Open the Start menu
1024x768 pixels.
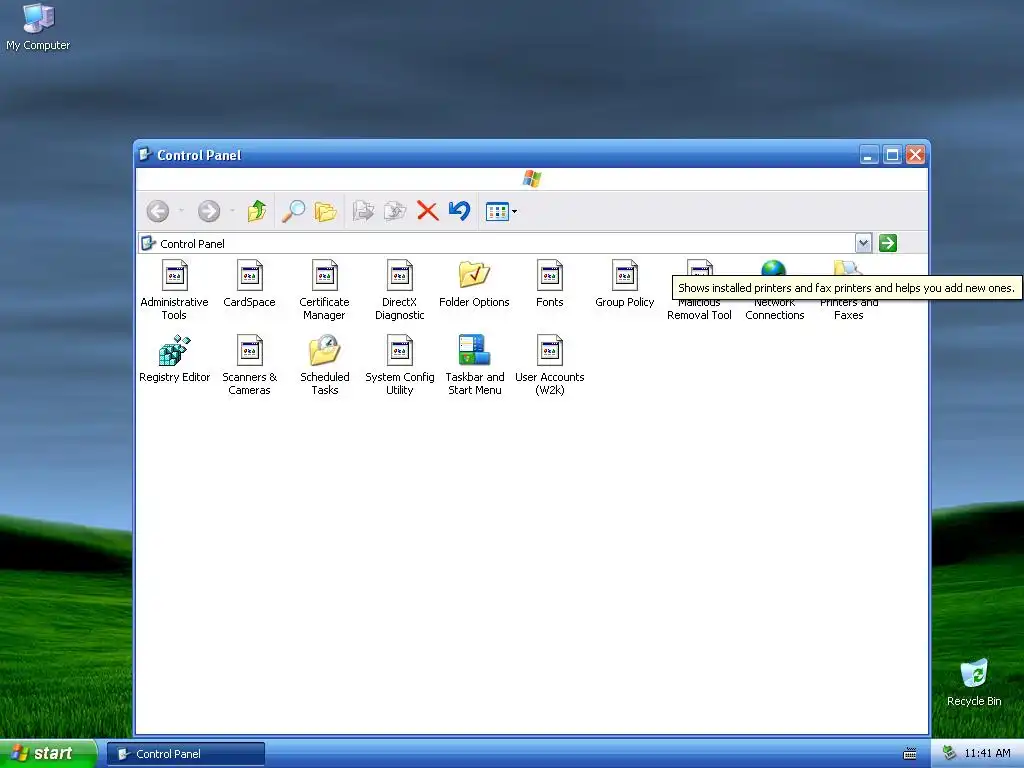(48, 754)
